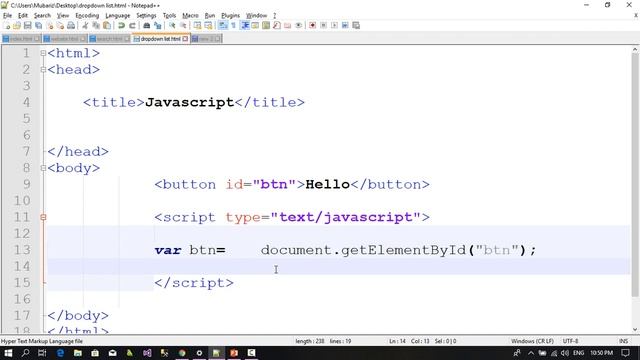This screenshot has width=640, height=360.
Task: Toggle synchronized vertical scrolling
Action: (198, 26)
